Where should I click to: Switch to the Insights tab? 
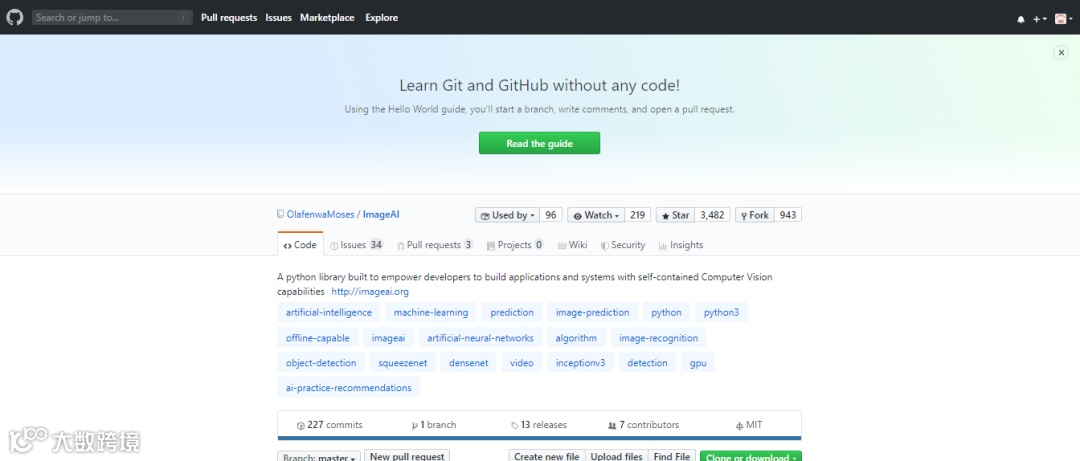pyautogui.click(x=681, y=245)
